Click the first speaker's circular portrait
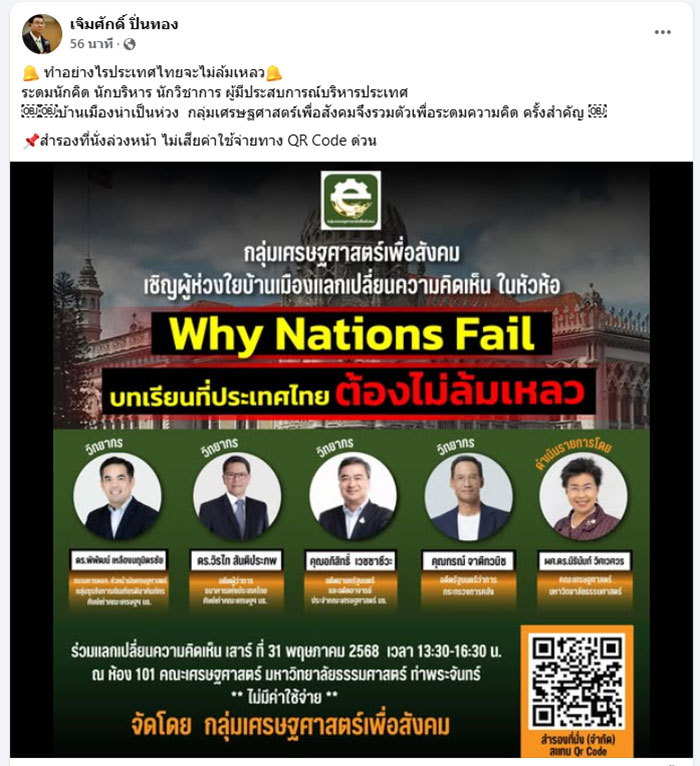The height and width of the screenshot is (766, 700). [118, 496]
